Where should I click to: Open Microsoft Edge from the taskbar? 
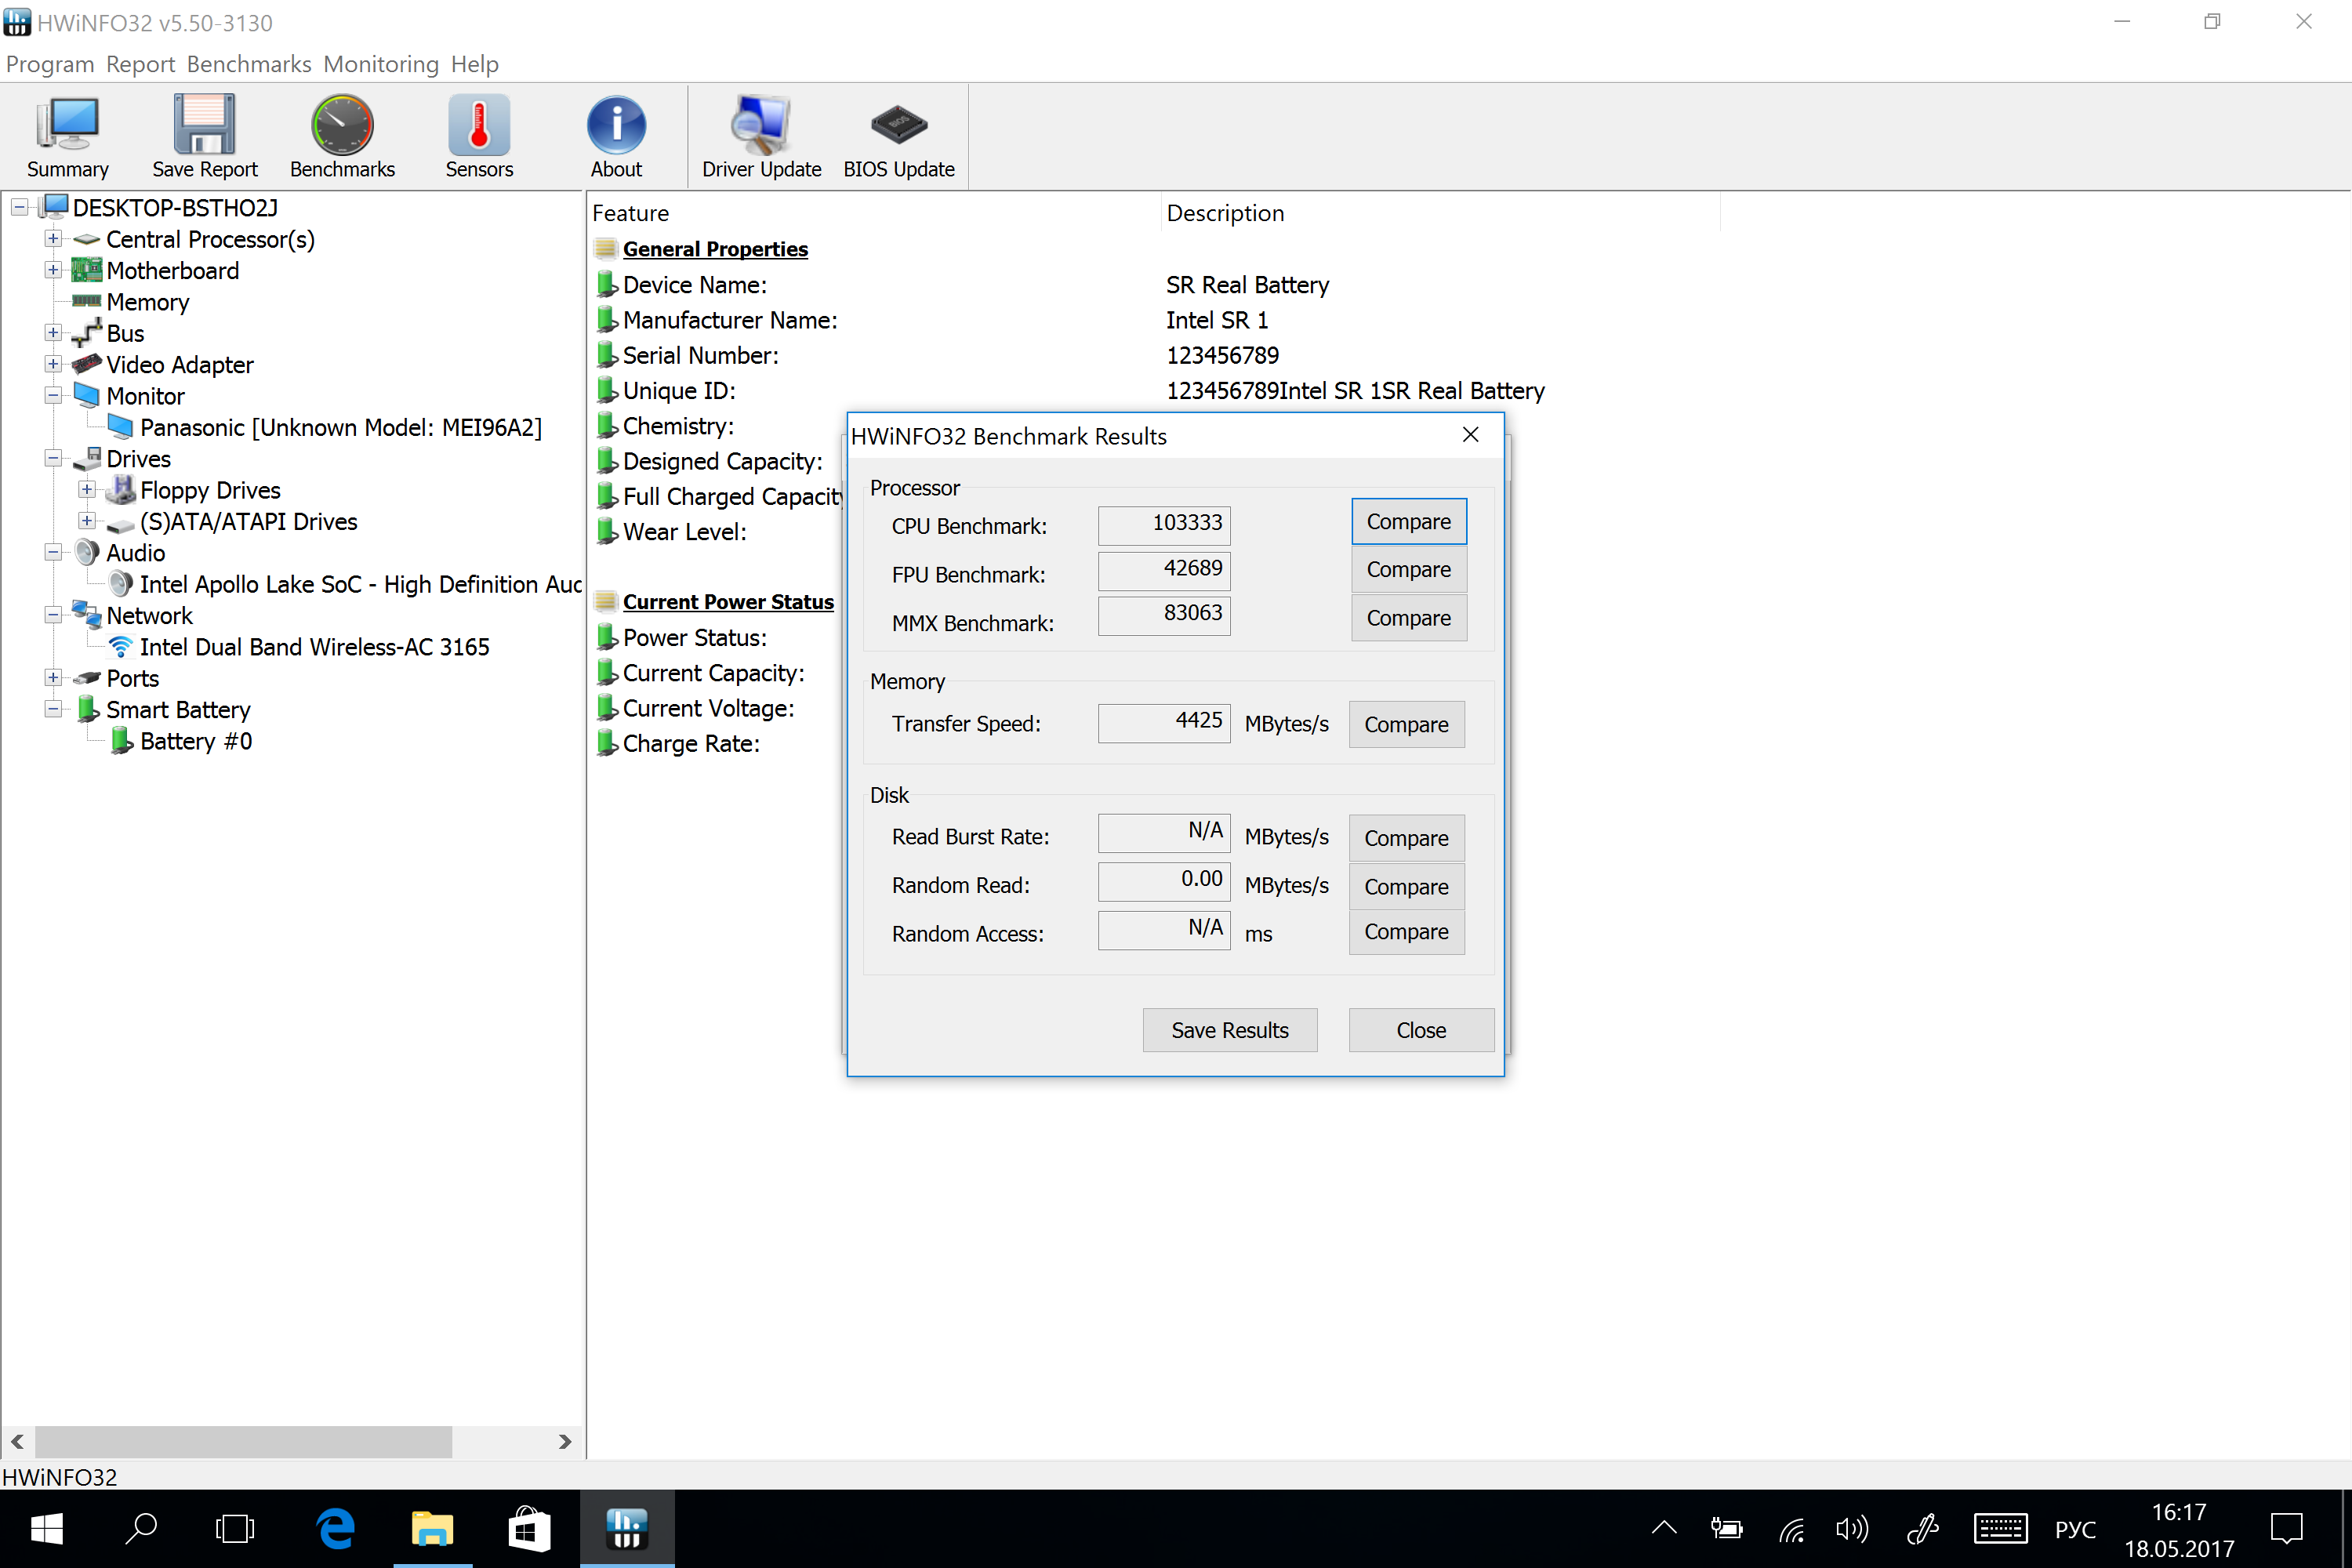pyautogui.click(x=335, y=1528)
